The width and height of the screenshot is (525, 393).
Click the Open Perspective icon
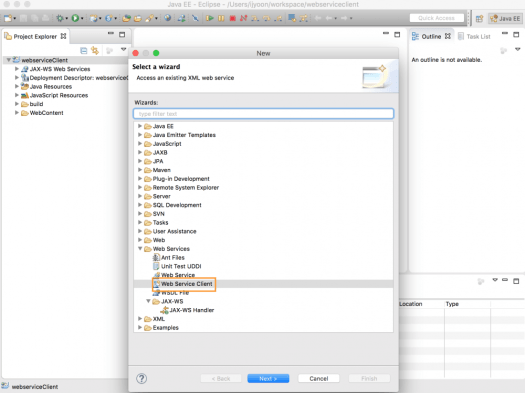[479, 19]
